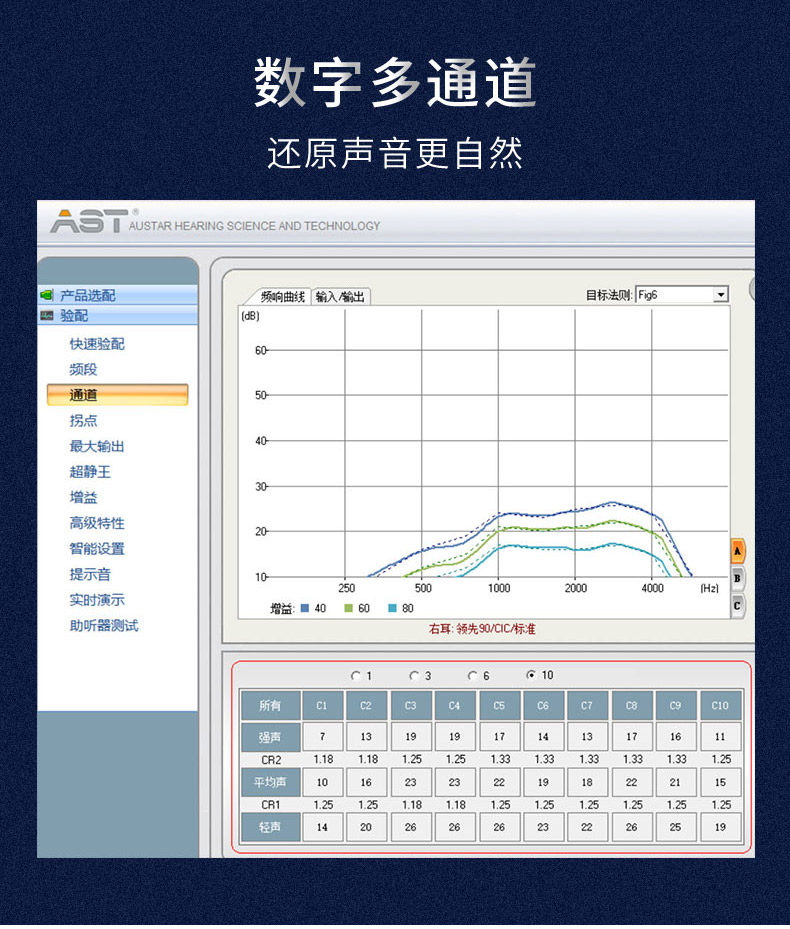Open 拐点 settings

pos(84,421)
